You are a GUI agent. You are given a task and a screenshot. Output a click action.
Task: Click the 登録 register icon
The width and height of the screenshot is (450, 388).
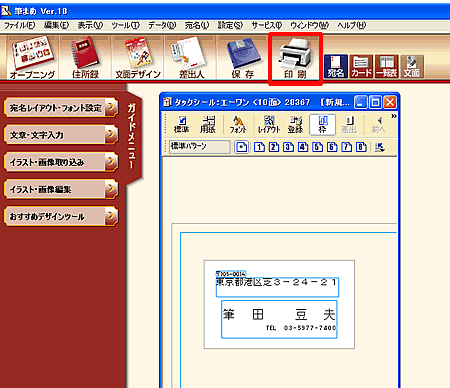pos(295,125)
